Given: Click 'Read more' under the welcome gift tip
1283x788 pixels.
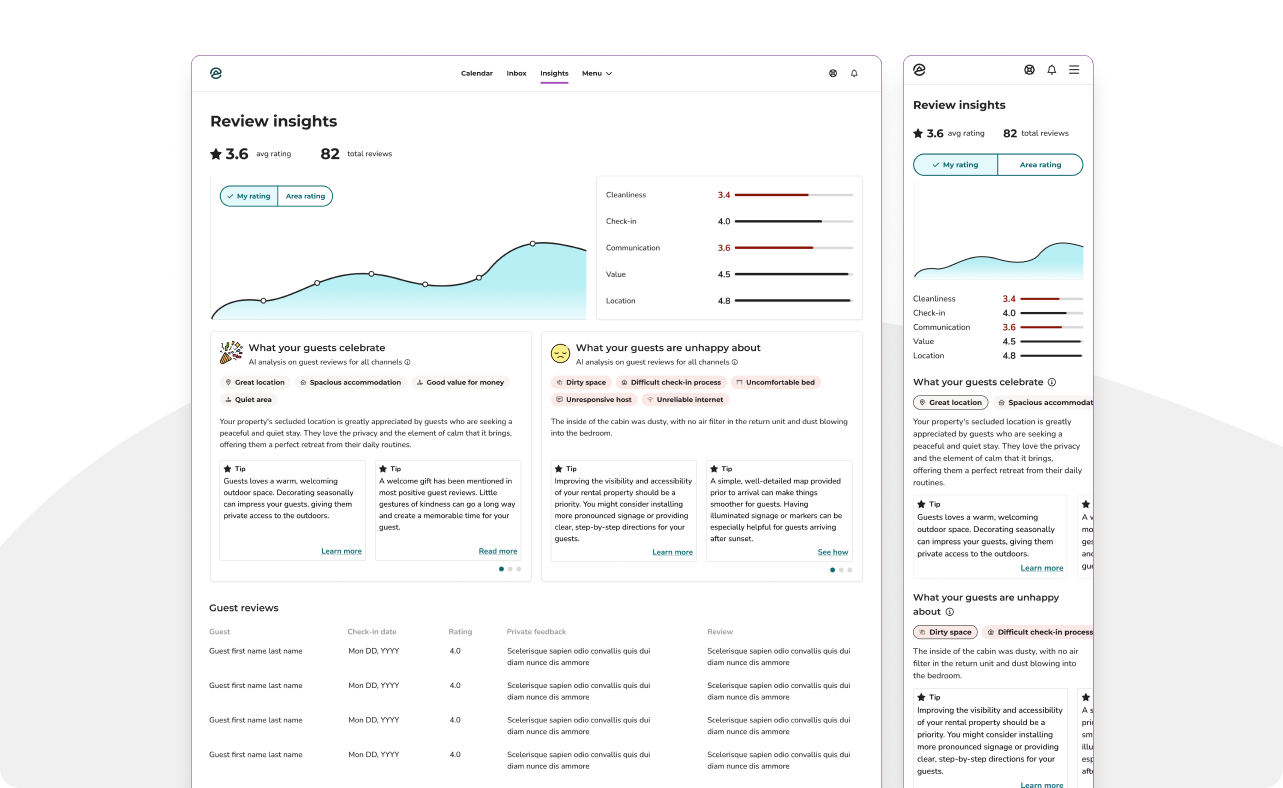Looking at the screenshot, I should coord(498,551).
